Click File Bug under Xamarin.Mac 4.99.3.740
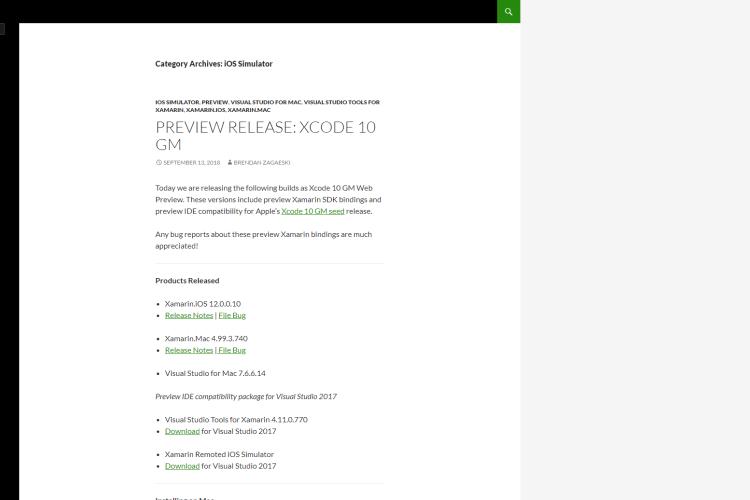This screenshot has width=750, height=500. pos(232,350)
